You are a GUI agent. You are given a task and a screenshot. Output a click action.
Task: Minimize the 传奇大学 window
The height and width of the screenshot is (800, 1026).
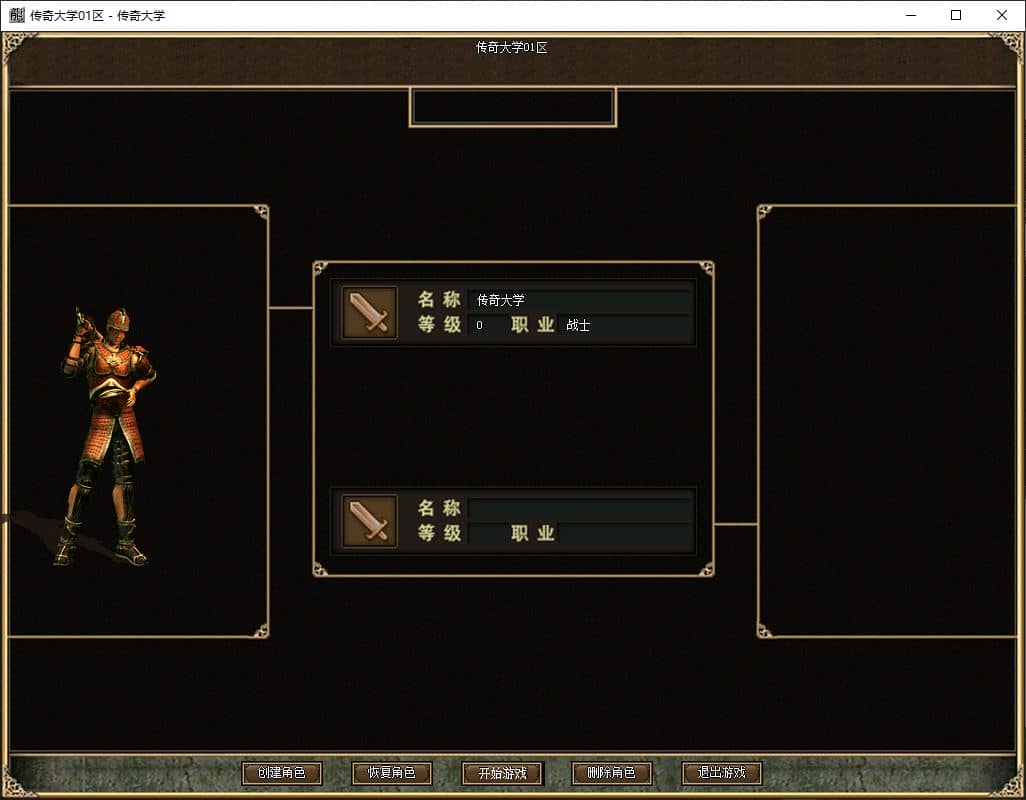click(911, 15)
